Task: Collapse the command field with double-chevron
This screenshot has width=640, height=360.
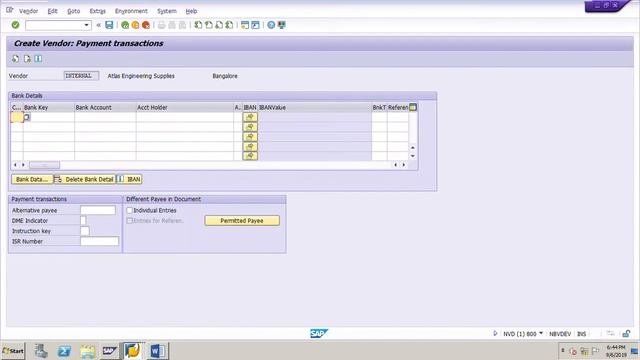Action: pos(98,25)
